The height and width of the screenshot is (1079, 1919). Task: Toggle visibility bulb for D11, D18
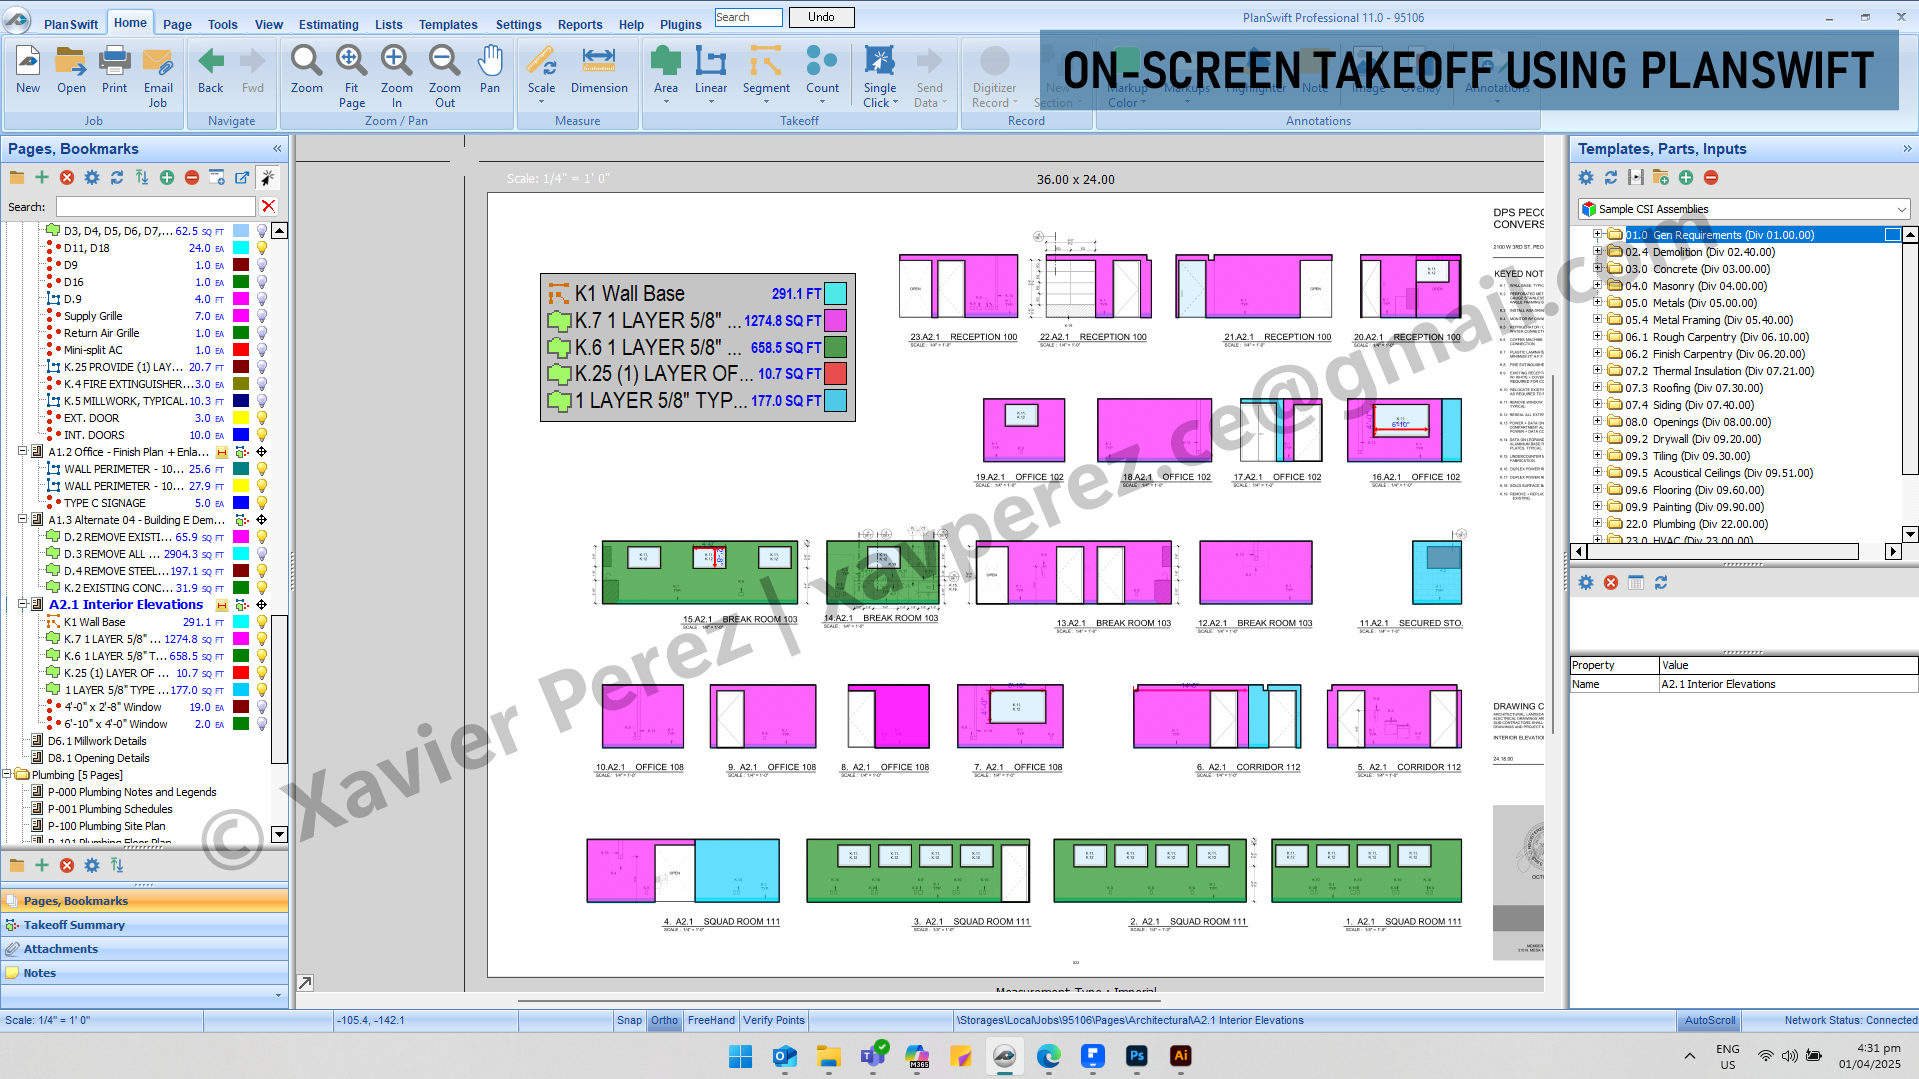point(262,248)
